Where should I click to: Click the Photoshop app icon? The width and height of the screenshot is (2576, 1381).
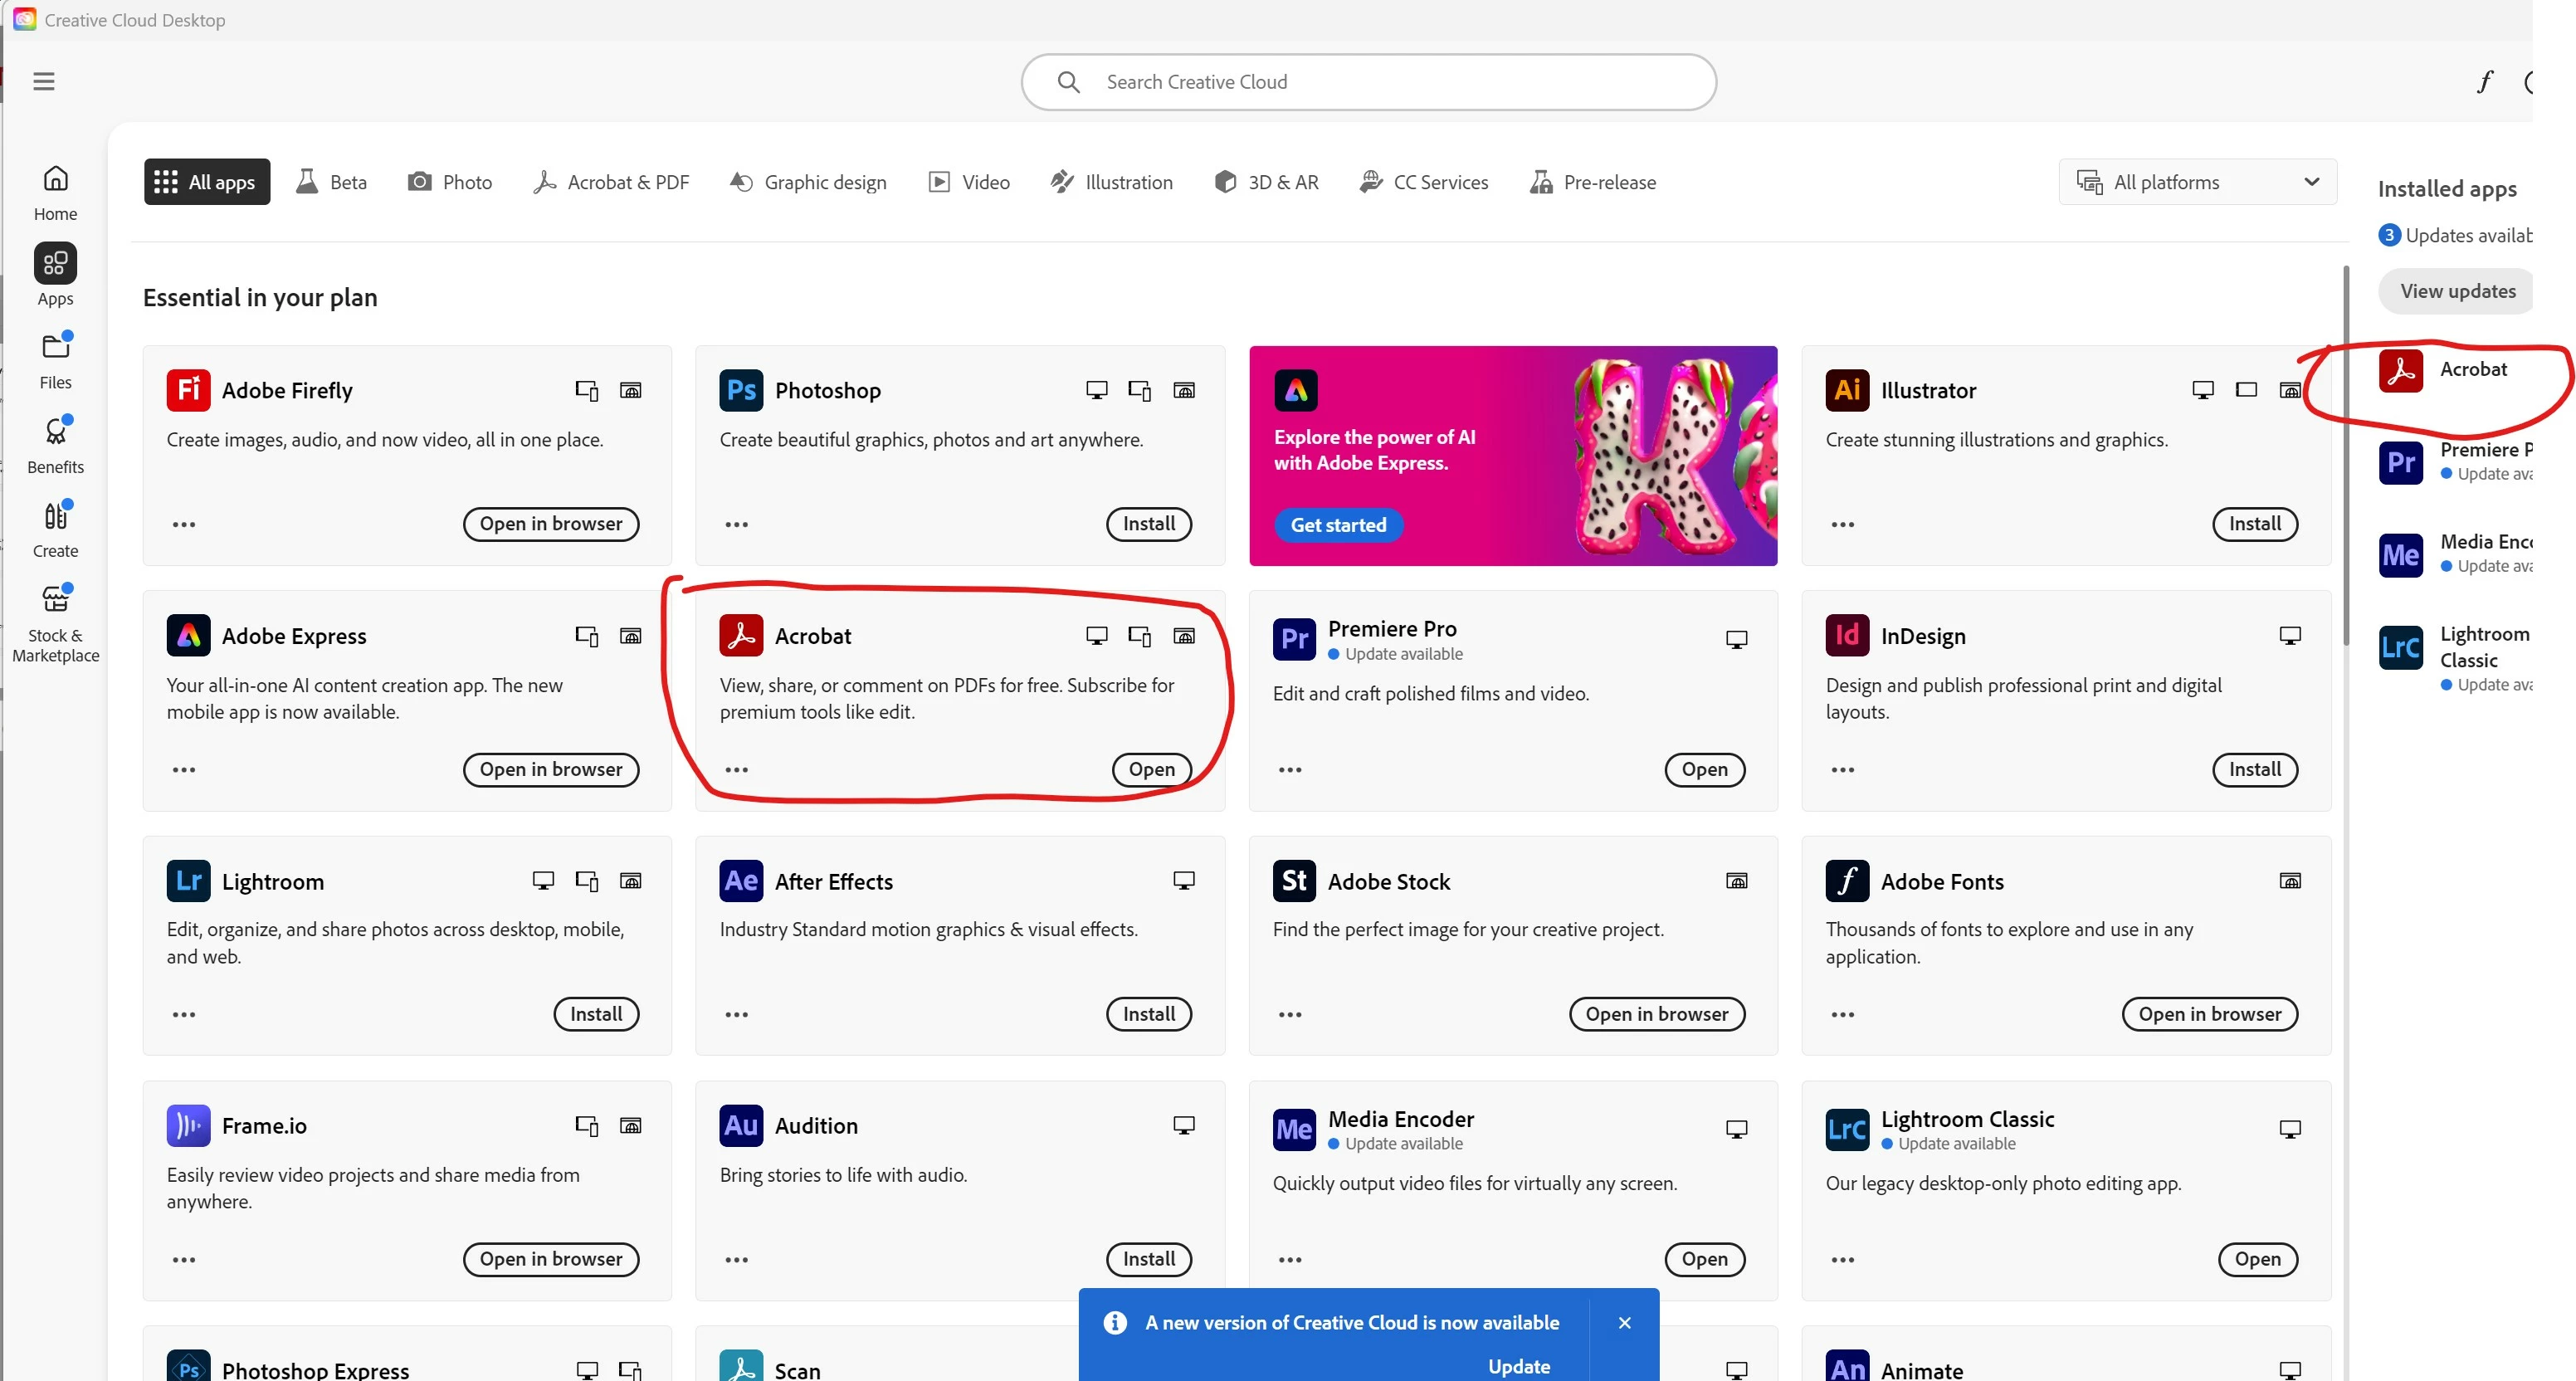pyautogui.click(x=740, y=390)
